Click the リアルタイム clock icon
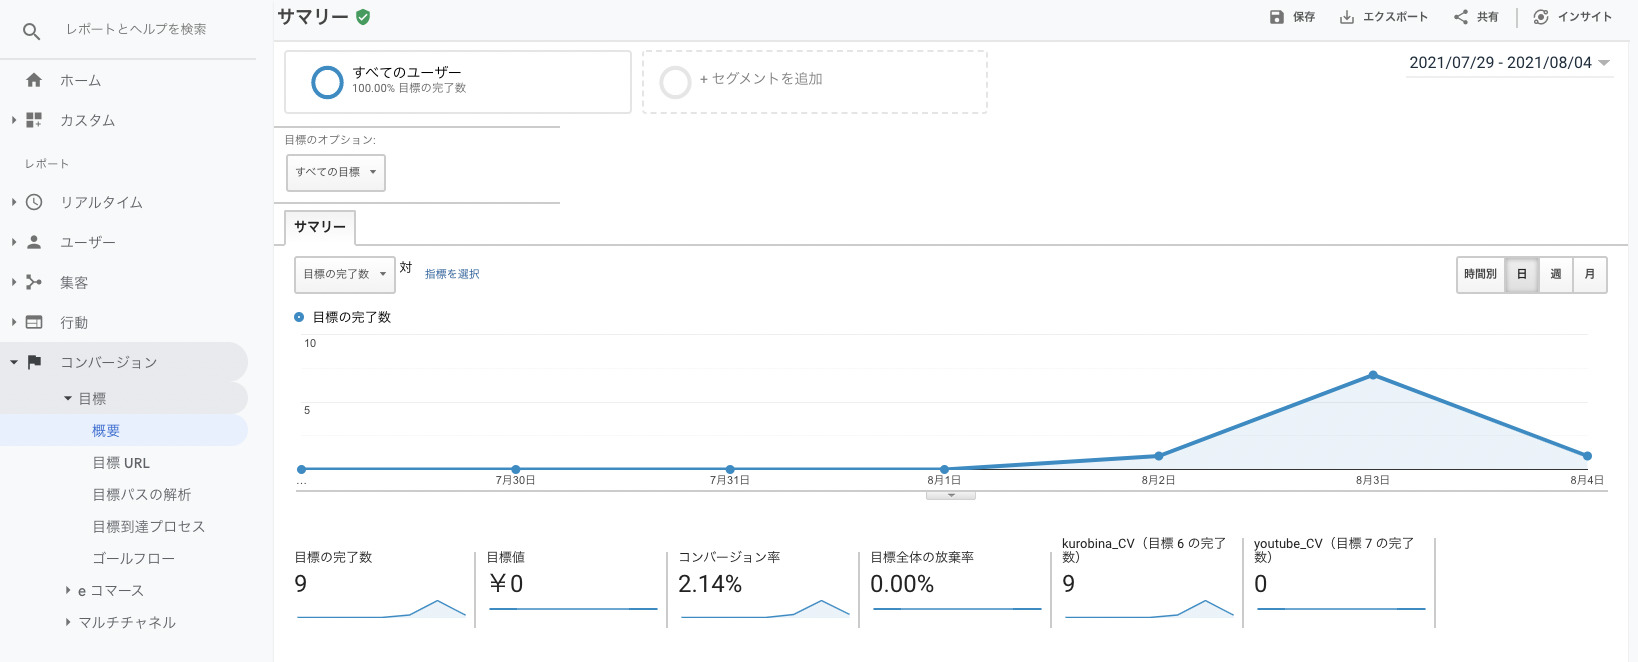Viewport: 1638px width, 662px height. (34, 202)
